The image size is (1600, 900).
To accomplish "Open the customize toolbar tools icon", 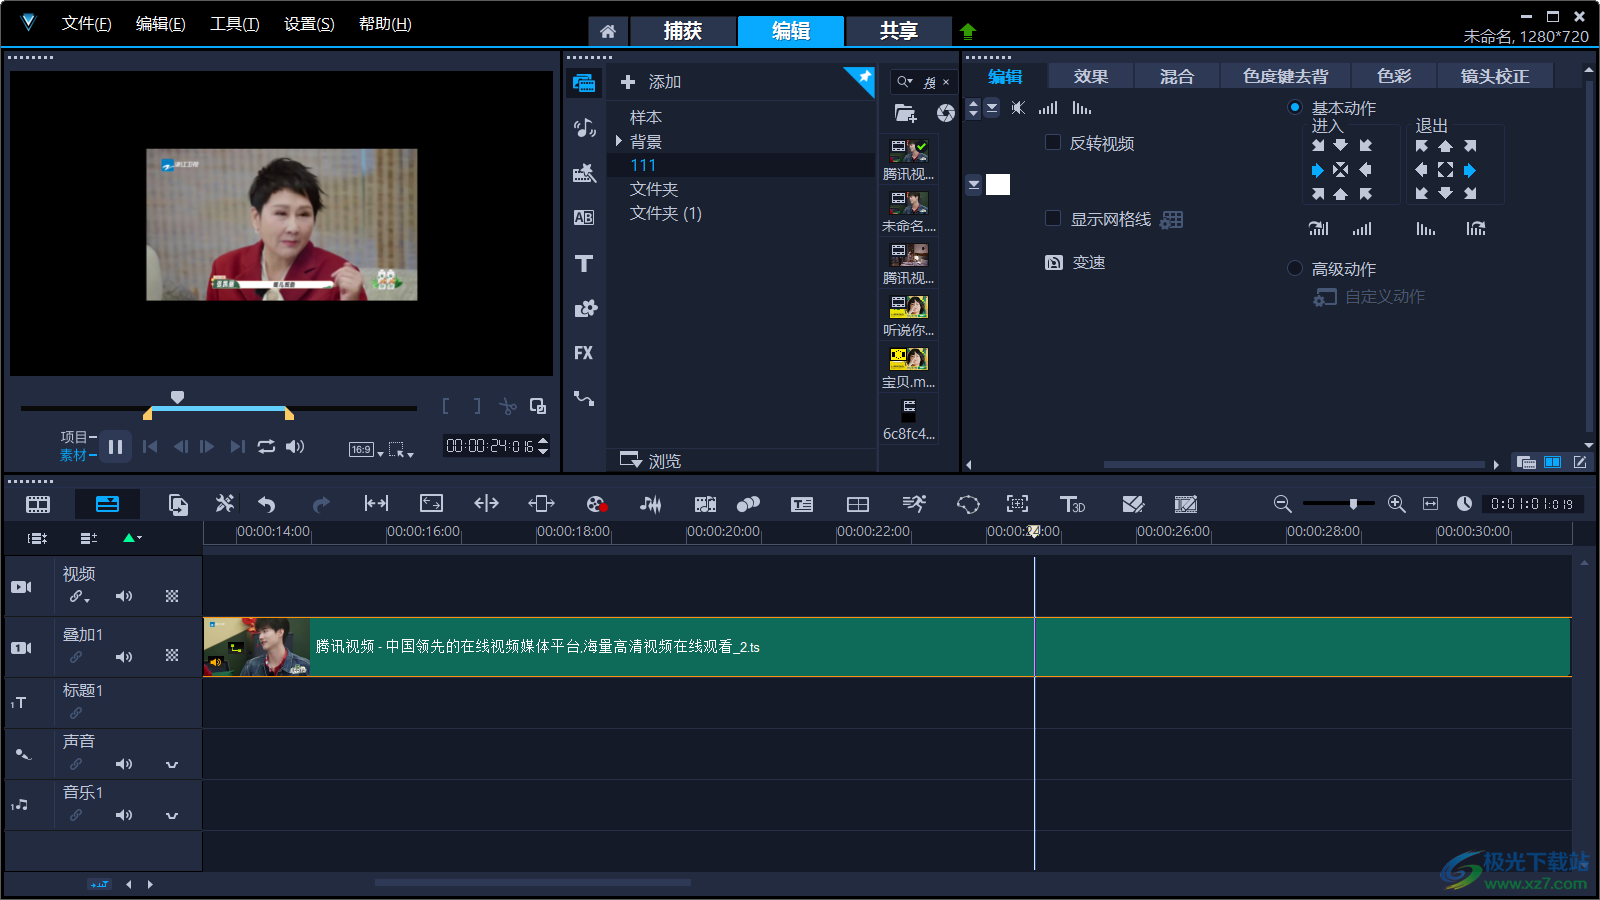I will tap(225, 503).
